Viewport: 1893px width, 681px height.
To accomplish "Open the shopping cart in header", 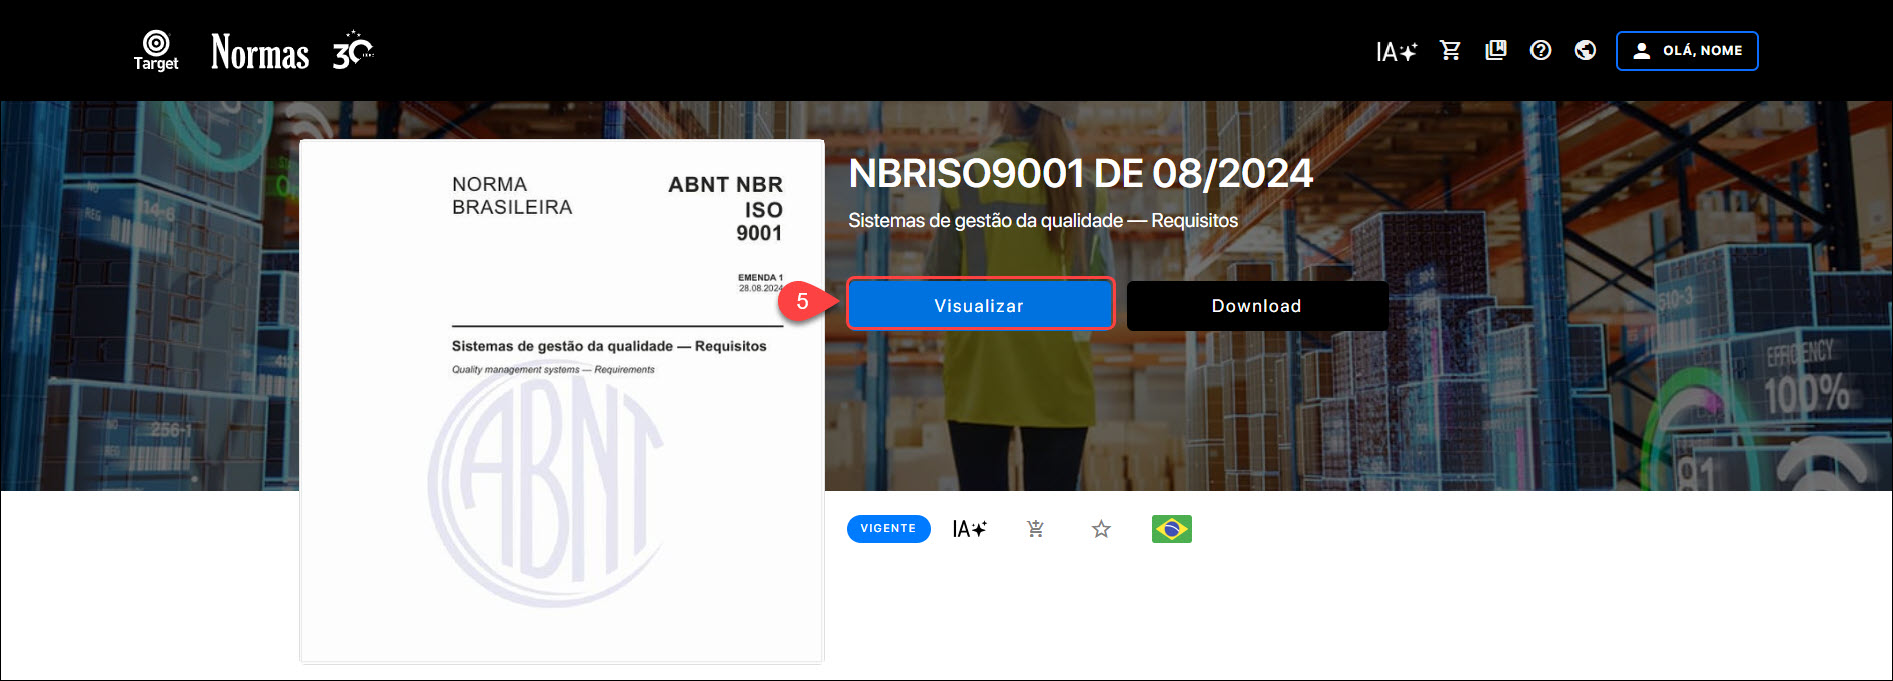I will [1450, 50].
